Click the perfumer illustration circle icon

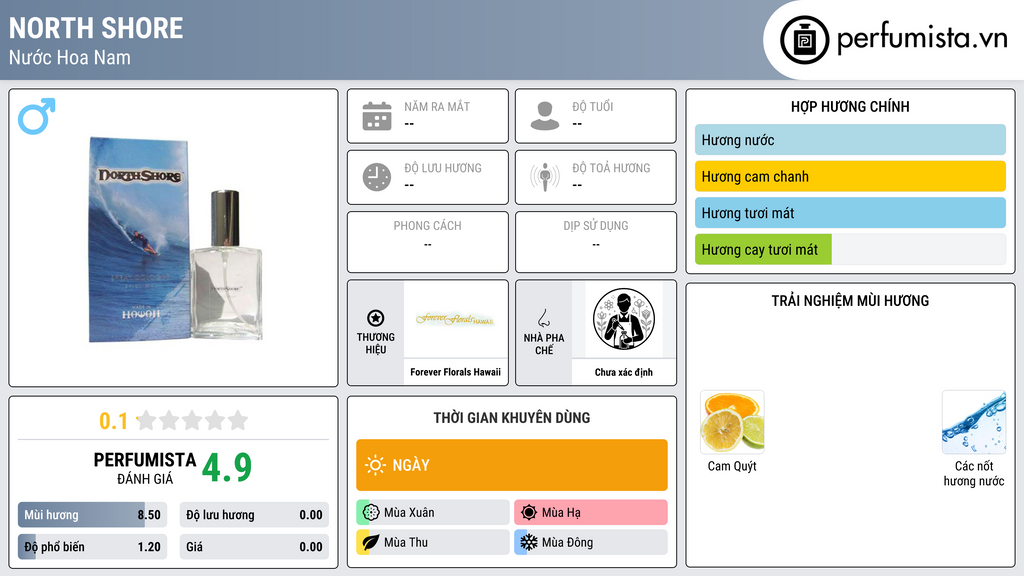pyautogui.click(x=624, y=319)
